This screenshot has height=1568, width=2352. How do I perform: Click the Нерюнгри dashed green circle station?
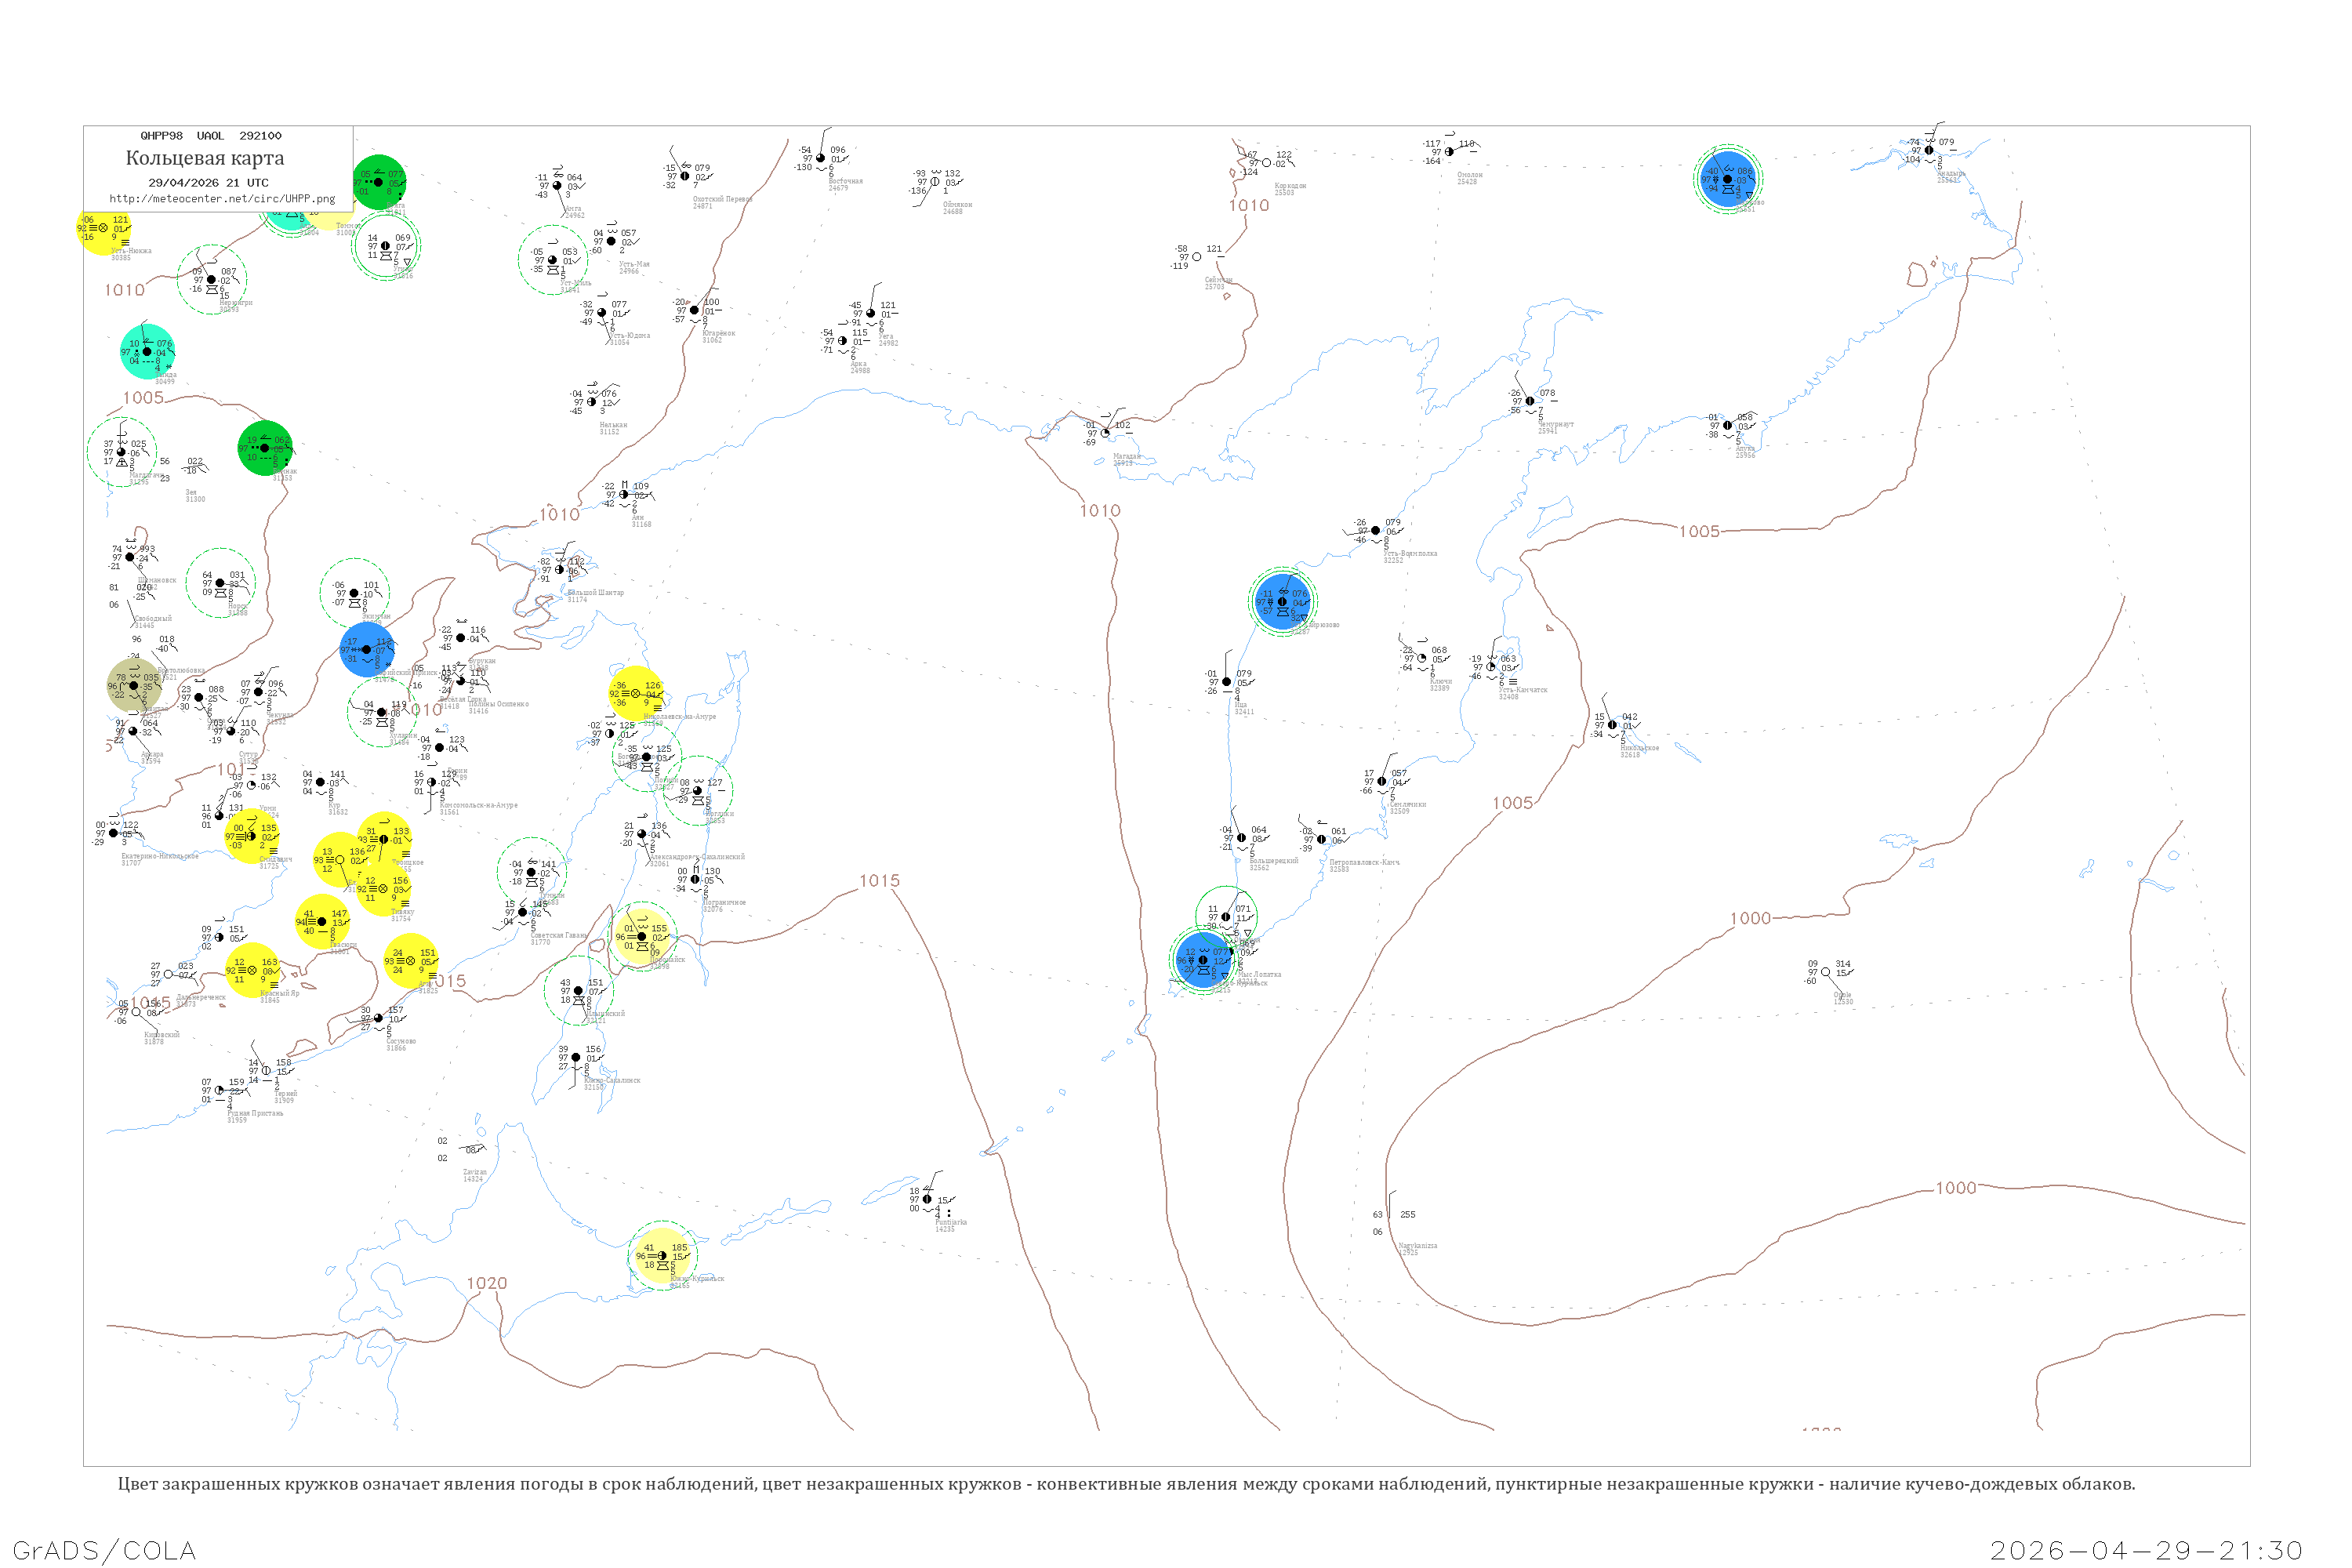tap(211, 280)
